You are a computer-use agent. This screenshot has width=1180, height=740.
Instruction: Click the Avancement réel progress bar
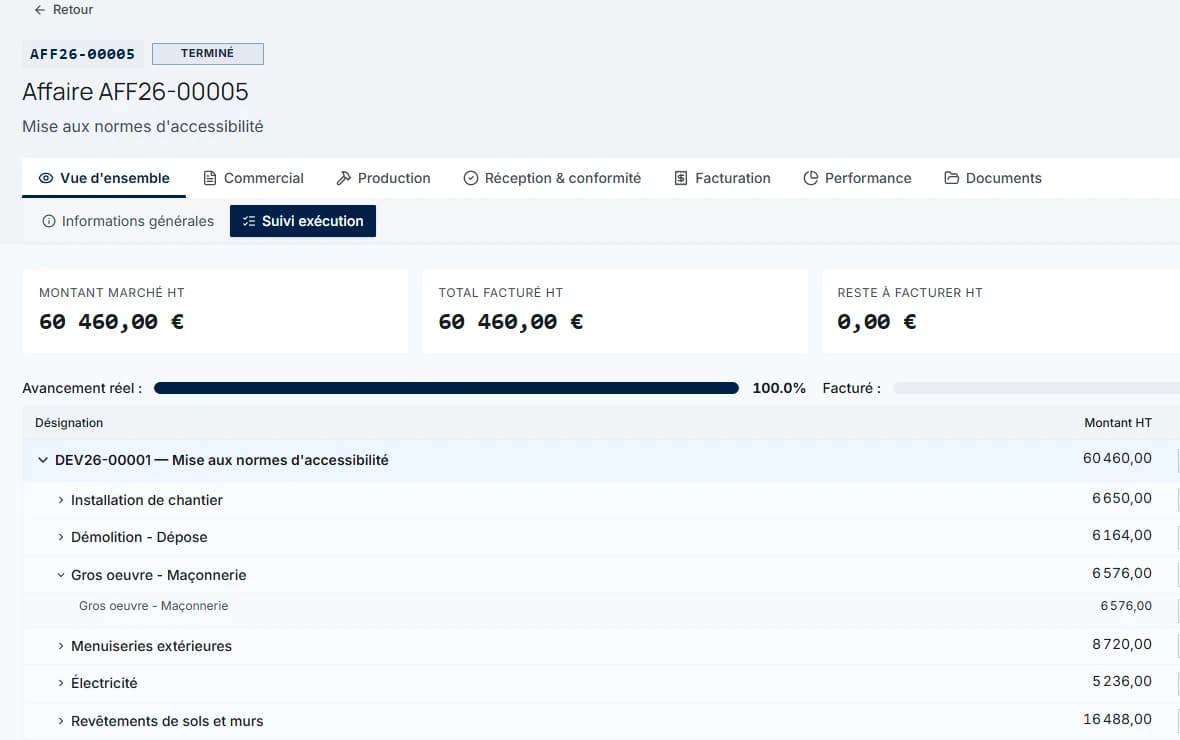coord(446,388)
